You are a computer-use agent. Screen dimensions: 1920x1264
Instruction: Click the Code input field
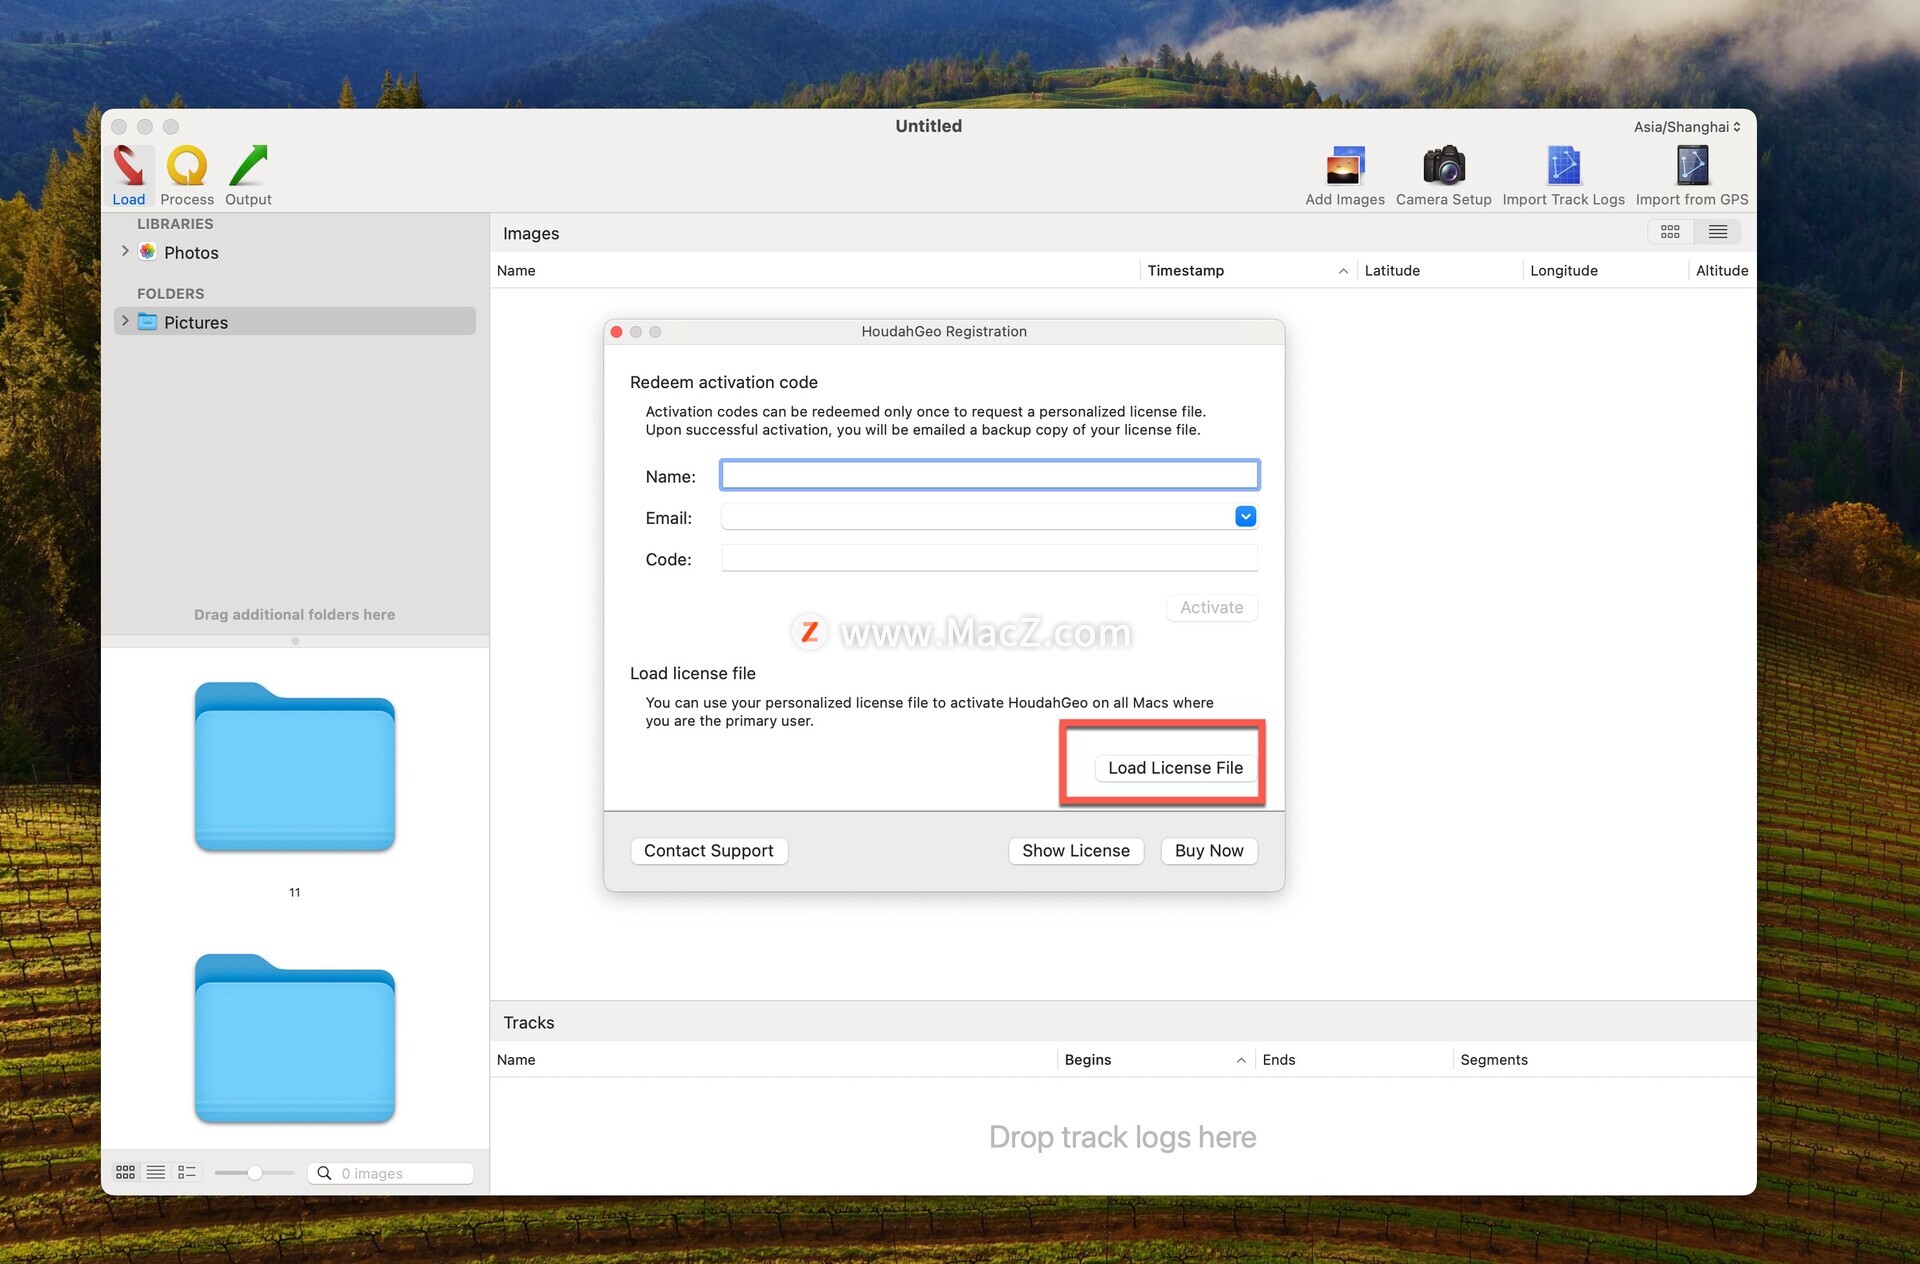pyautogui.click(x=989, y=558)
